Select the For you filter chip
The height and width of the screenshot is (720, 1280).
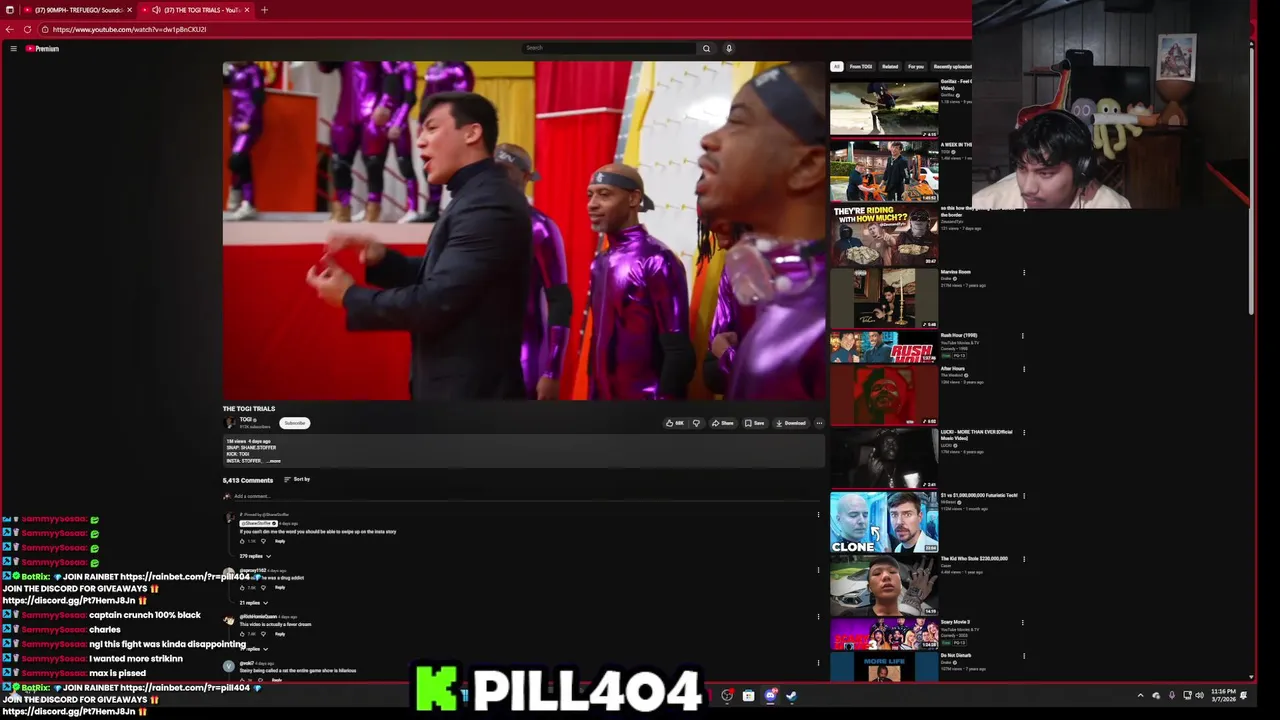coord(916,67)
